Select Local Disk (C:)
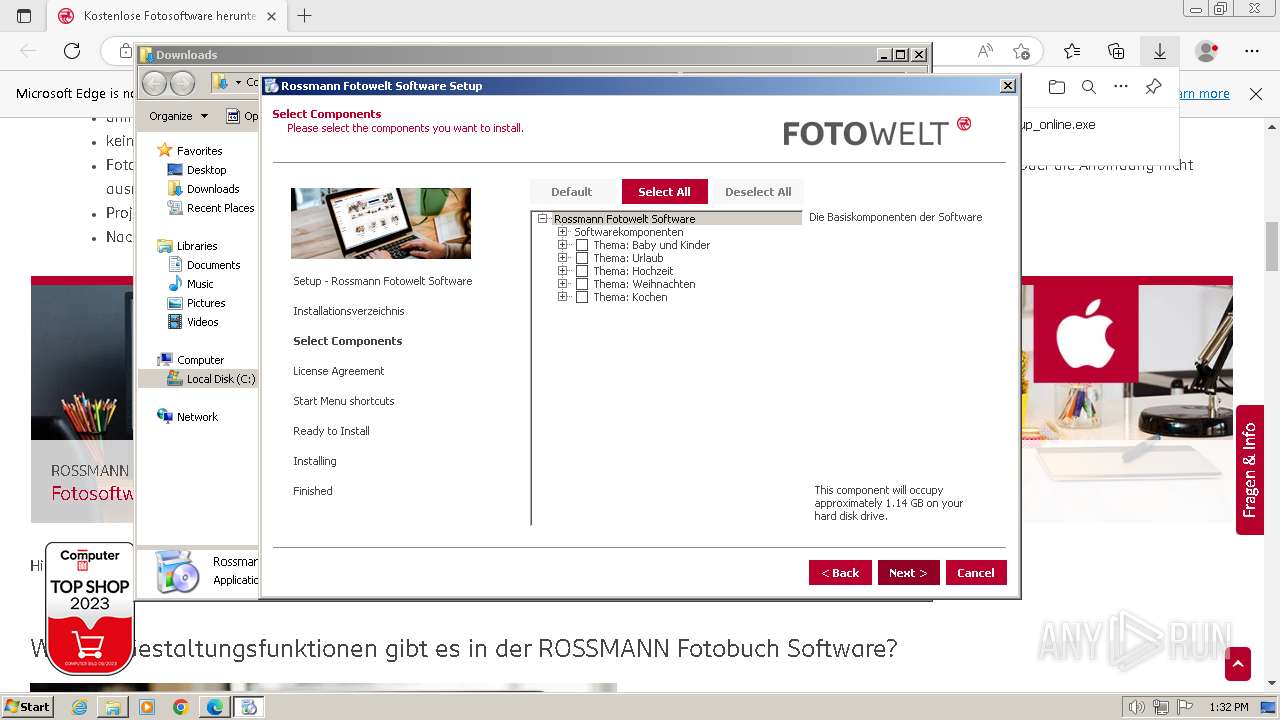Viewport: 1280px width, 720px height. (220, 379)
